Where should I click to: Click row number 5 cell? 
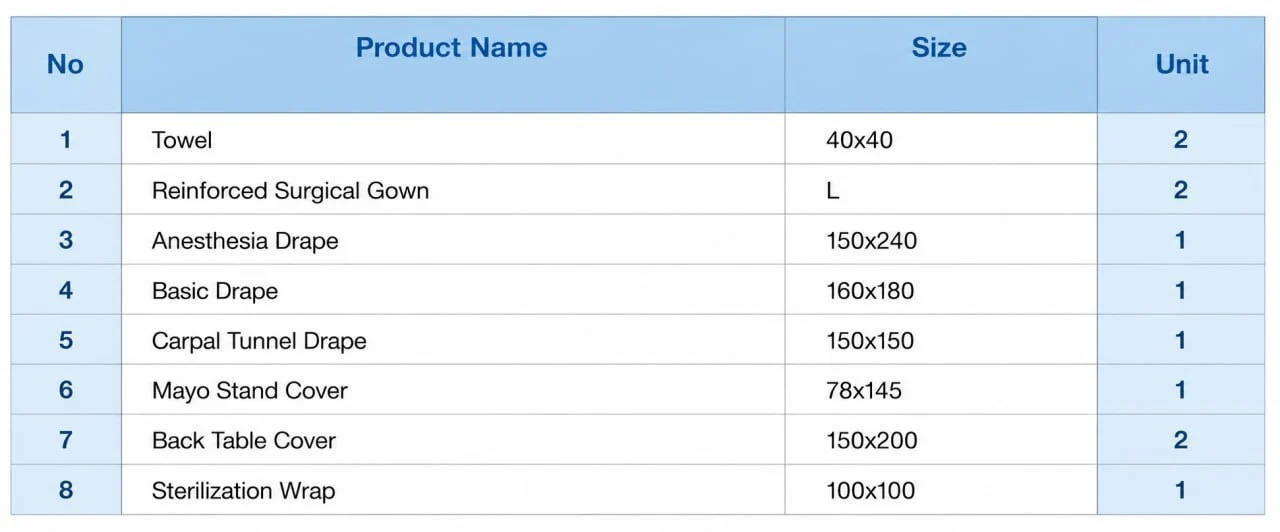(x=66, y=340)
